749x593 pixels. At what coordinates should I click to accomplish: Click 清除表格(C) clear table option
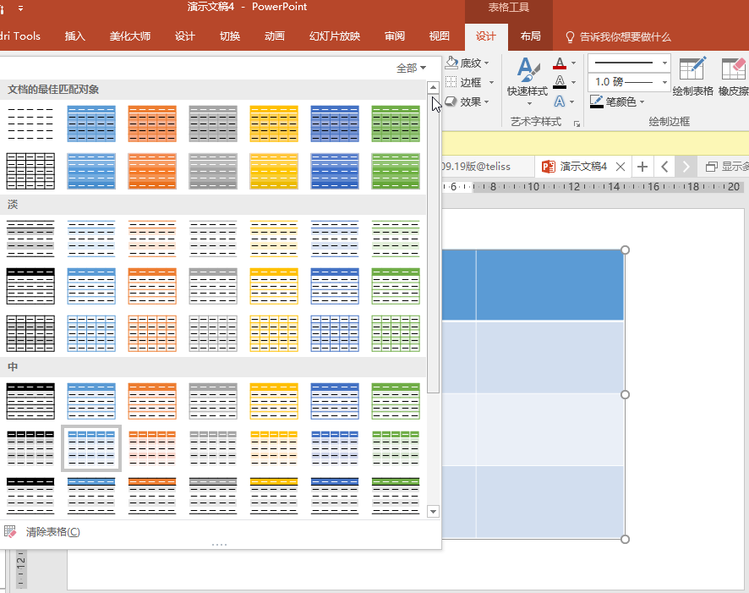click(53, 532)
